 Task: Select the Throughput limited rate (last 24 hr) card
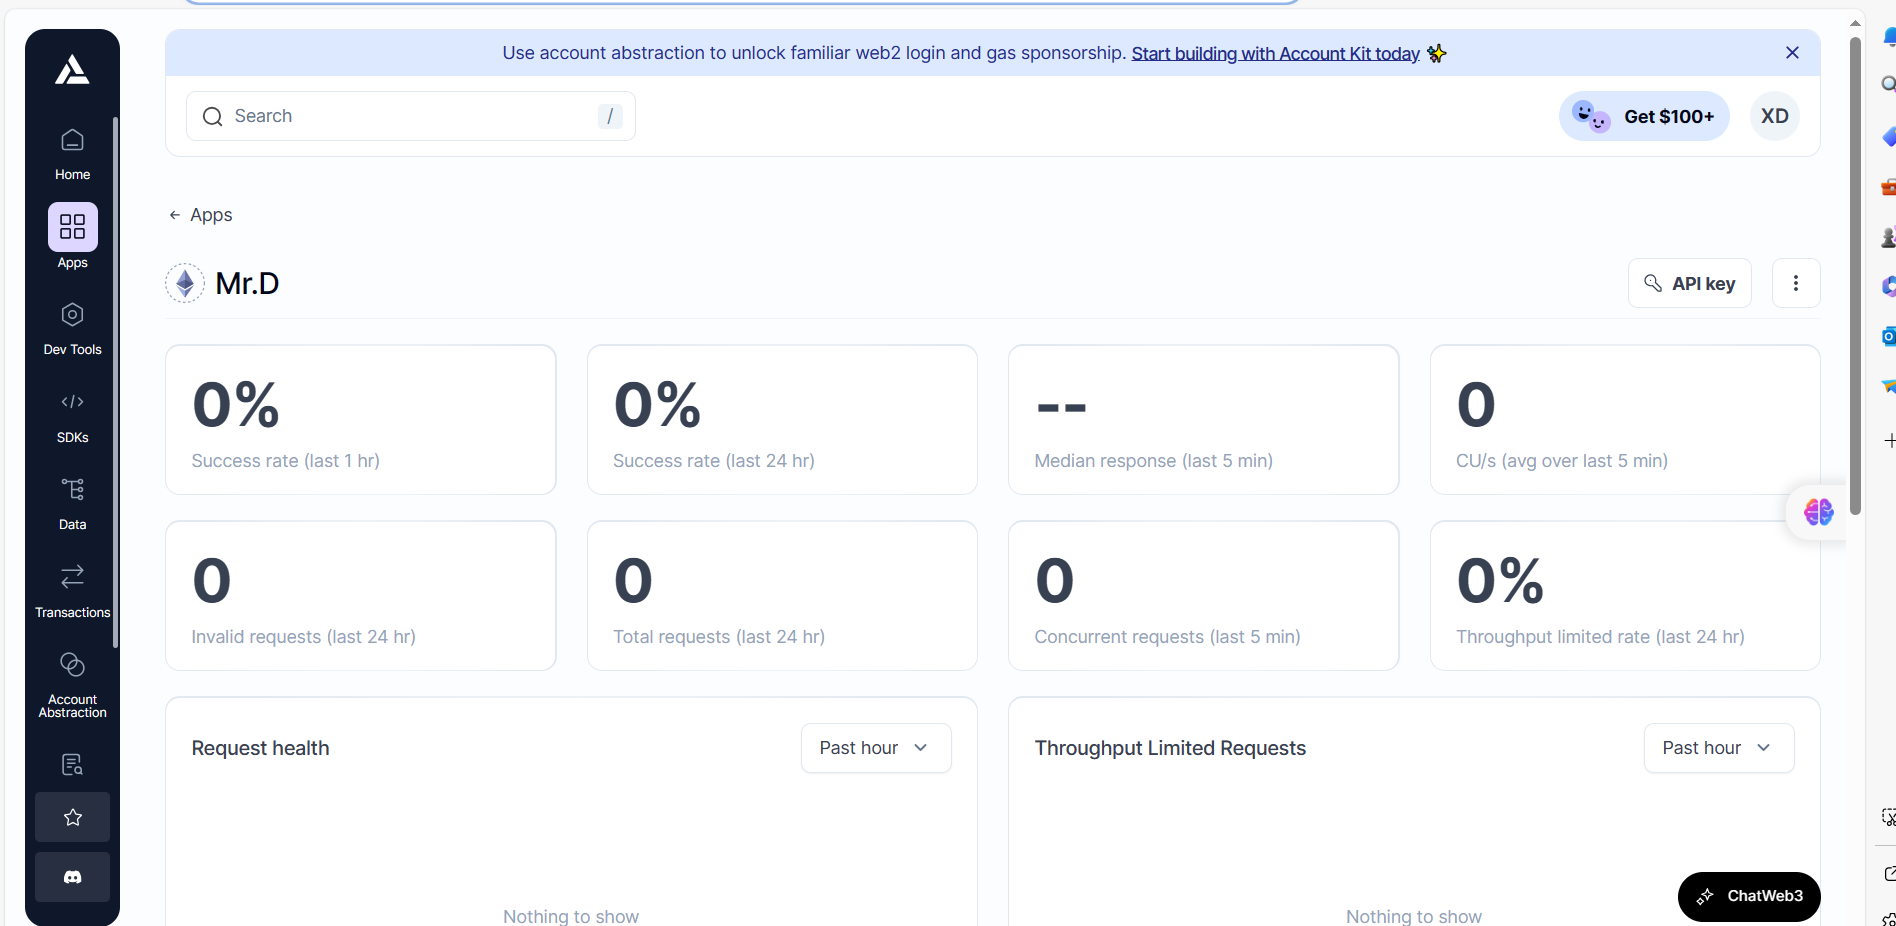[1625, 596]
